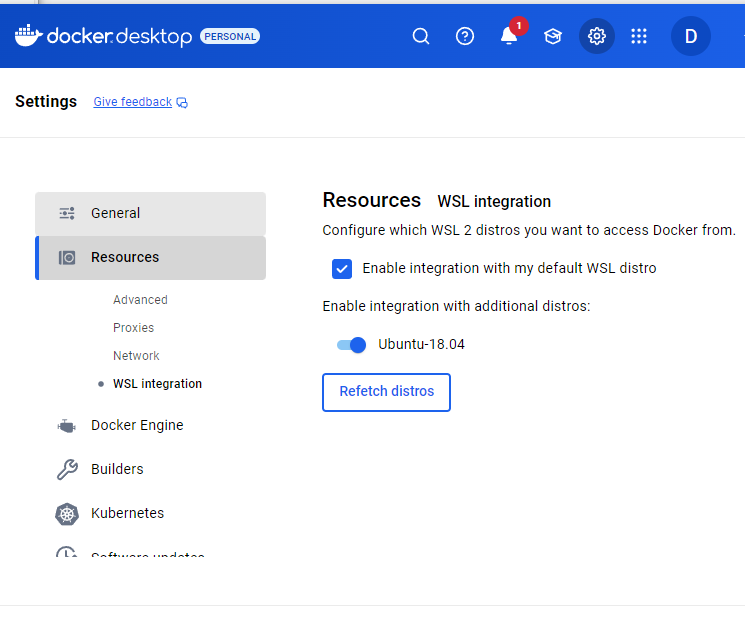Click the Resources disk icon
The image size is (745, 617).
(x=67, y=257)
